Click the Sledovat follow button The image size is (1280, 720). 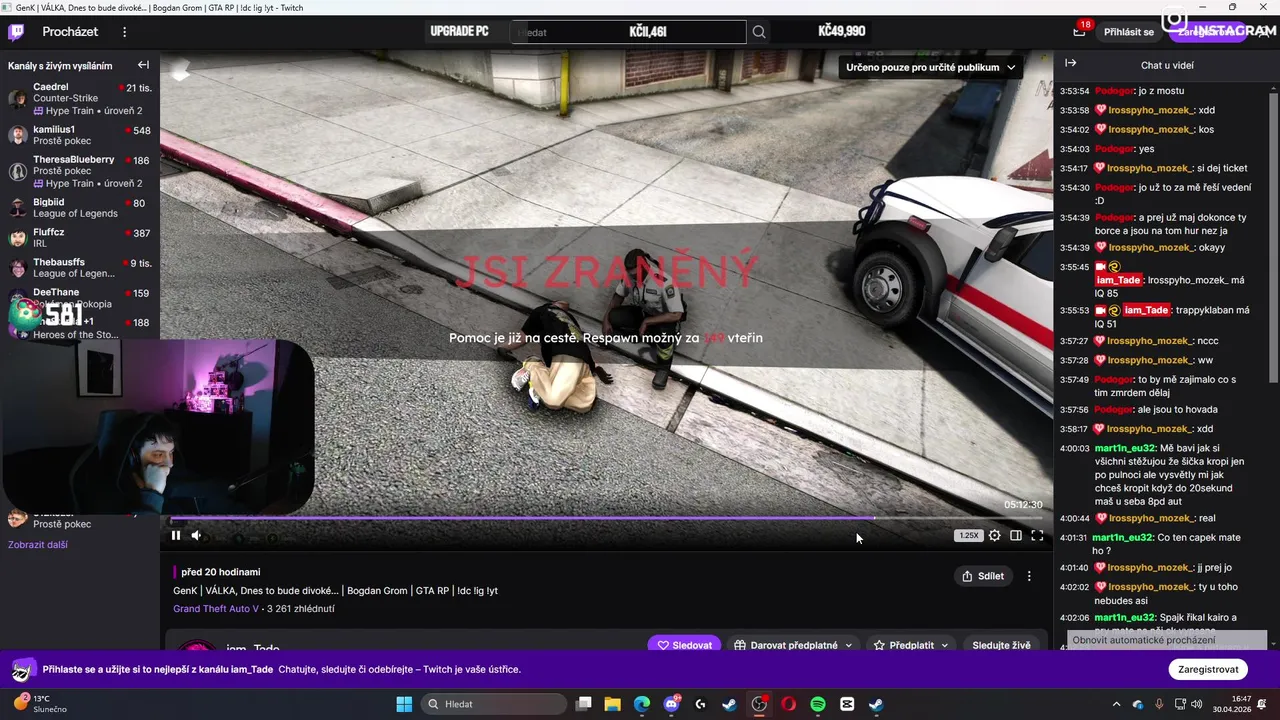coord(685,645)
